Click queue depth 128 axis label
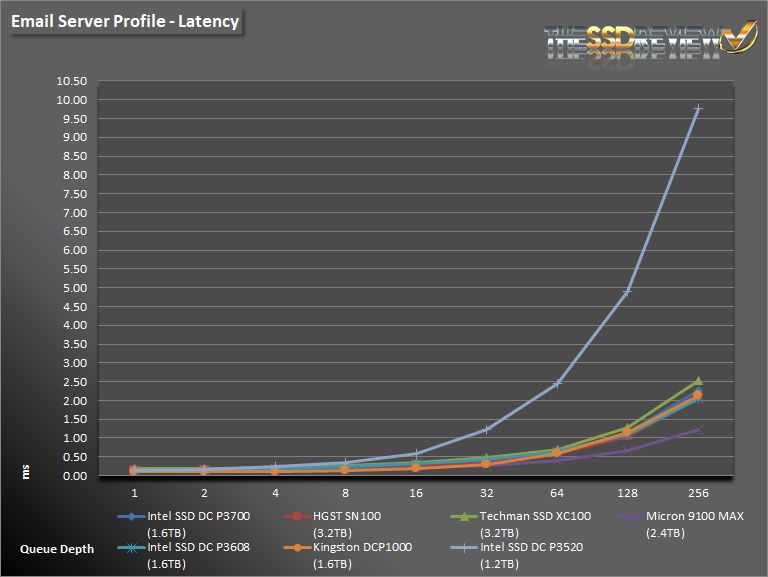 click(x=627, y=493)
